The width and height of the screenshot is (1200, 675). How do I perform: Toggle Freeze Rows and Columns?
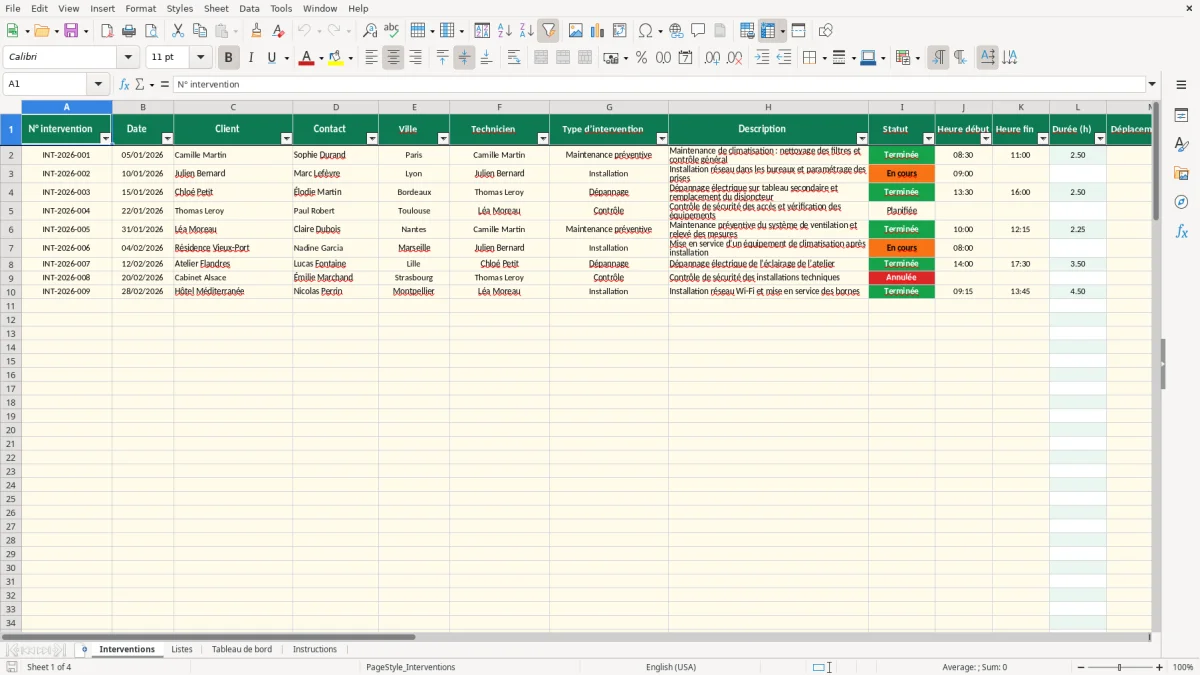point(767,31)
